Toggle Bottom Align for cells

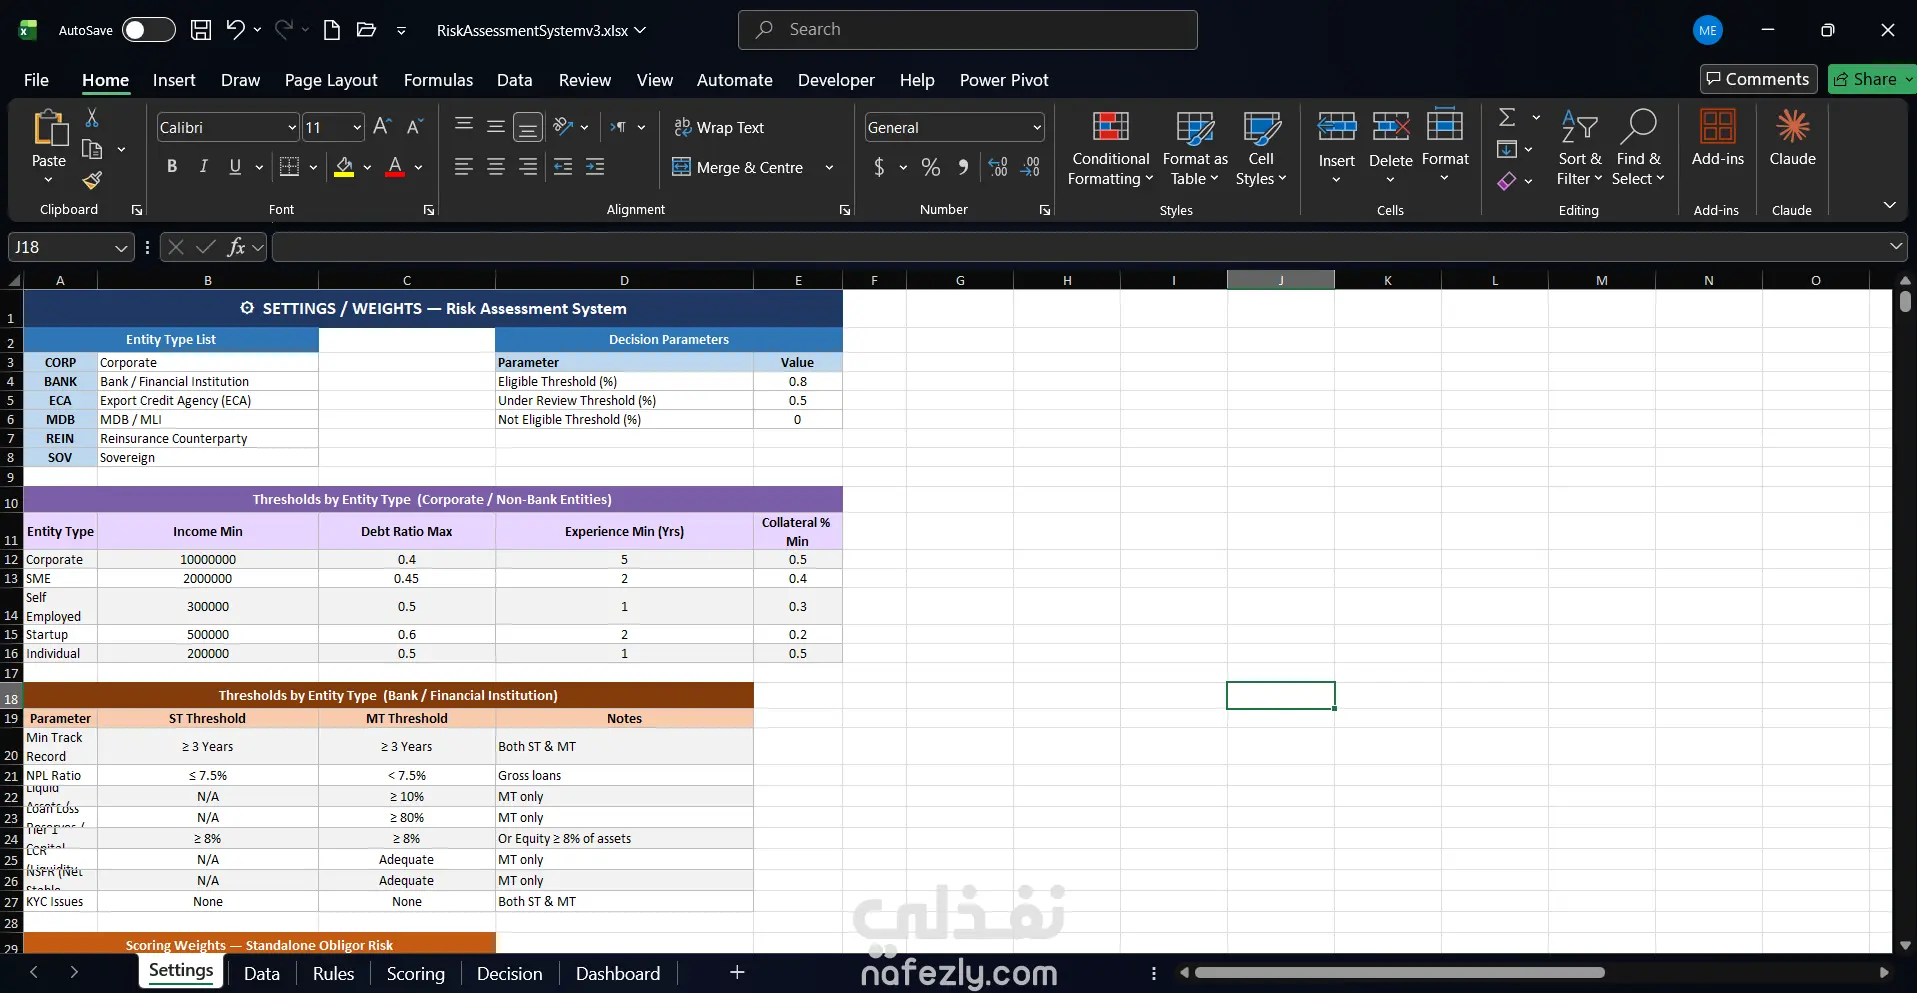pyautogui.click(x=528, y=127)
